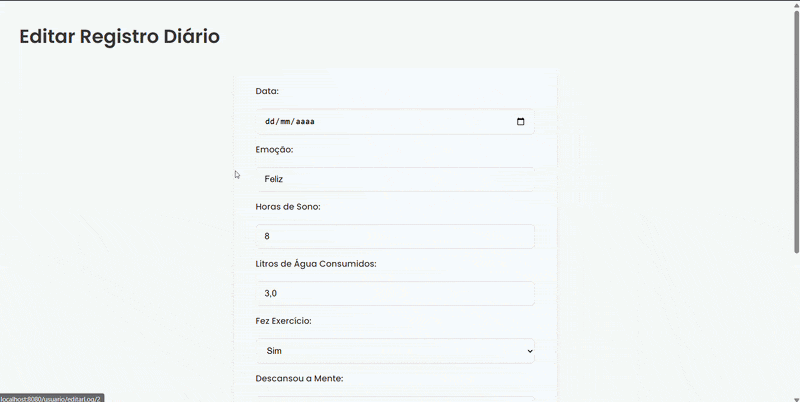The width and height of the screenshot is (800, 402).
Task: Click the Descansou a Mente: label
Action: [299, 379]
